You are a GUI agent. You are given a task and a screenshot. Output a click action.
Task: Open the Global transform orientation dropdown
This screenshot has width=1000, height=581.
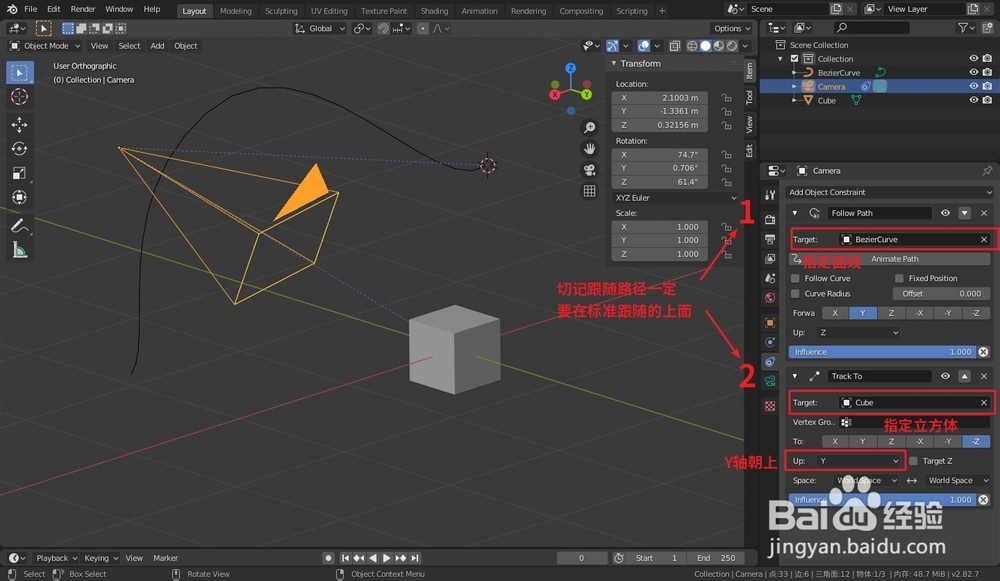pyautogui.click(x=320, y=29)
